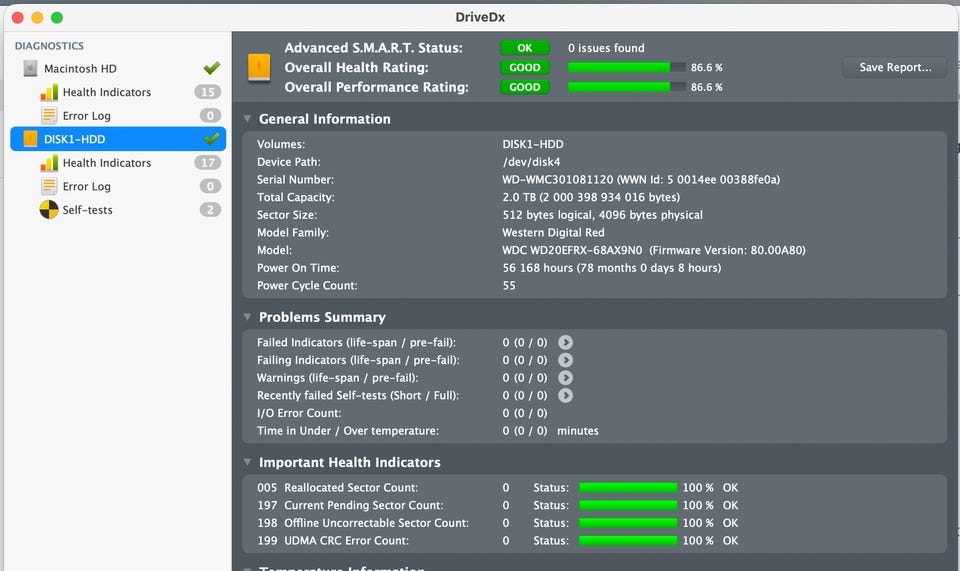Click Total Capacity 2.0 TB value
The height and width of the screenshot is (571, 960).
591,197
